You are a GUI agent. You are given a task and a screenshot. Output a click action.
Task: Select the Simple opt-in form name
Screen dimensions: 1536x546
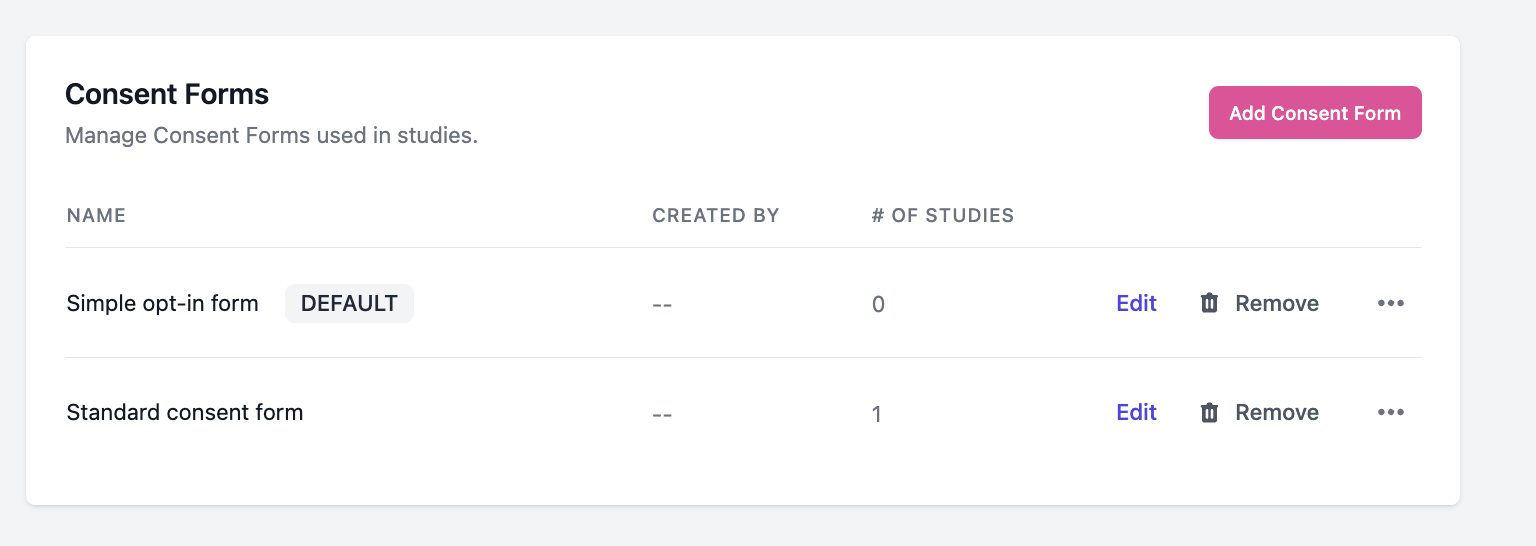(162, 303)
